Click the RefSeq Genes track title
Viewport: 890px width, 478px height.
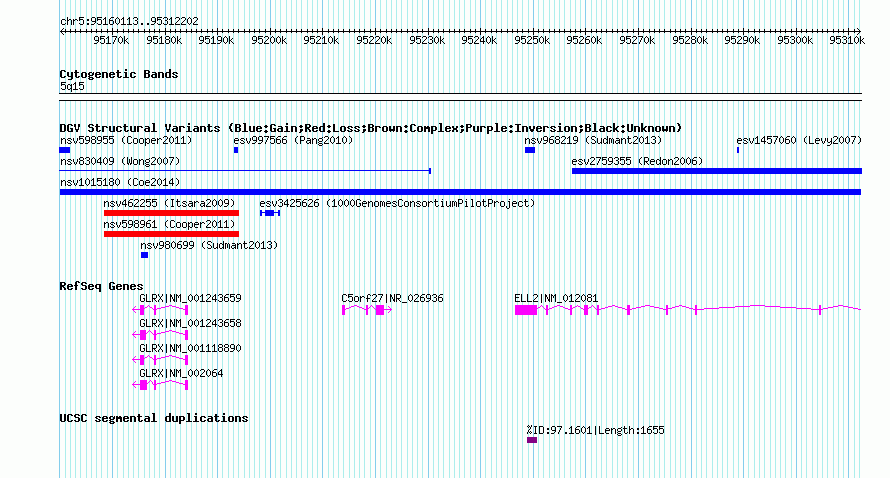[x=101, y=286]
